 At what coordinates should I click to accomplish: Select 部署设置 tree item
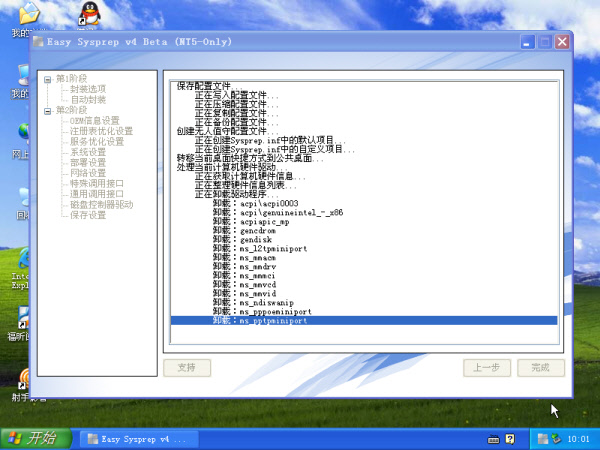pyautogui.click(x=88, y=163)
